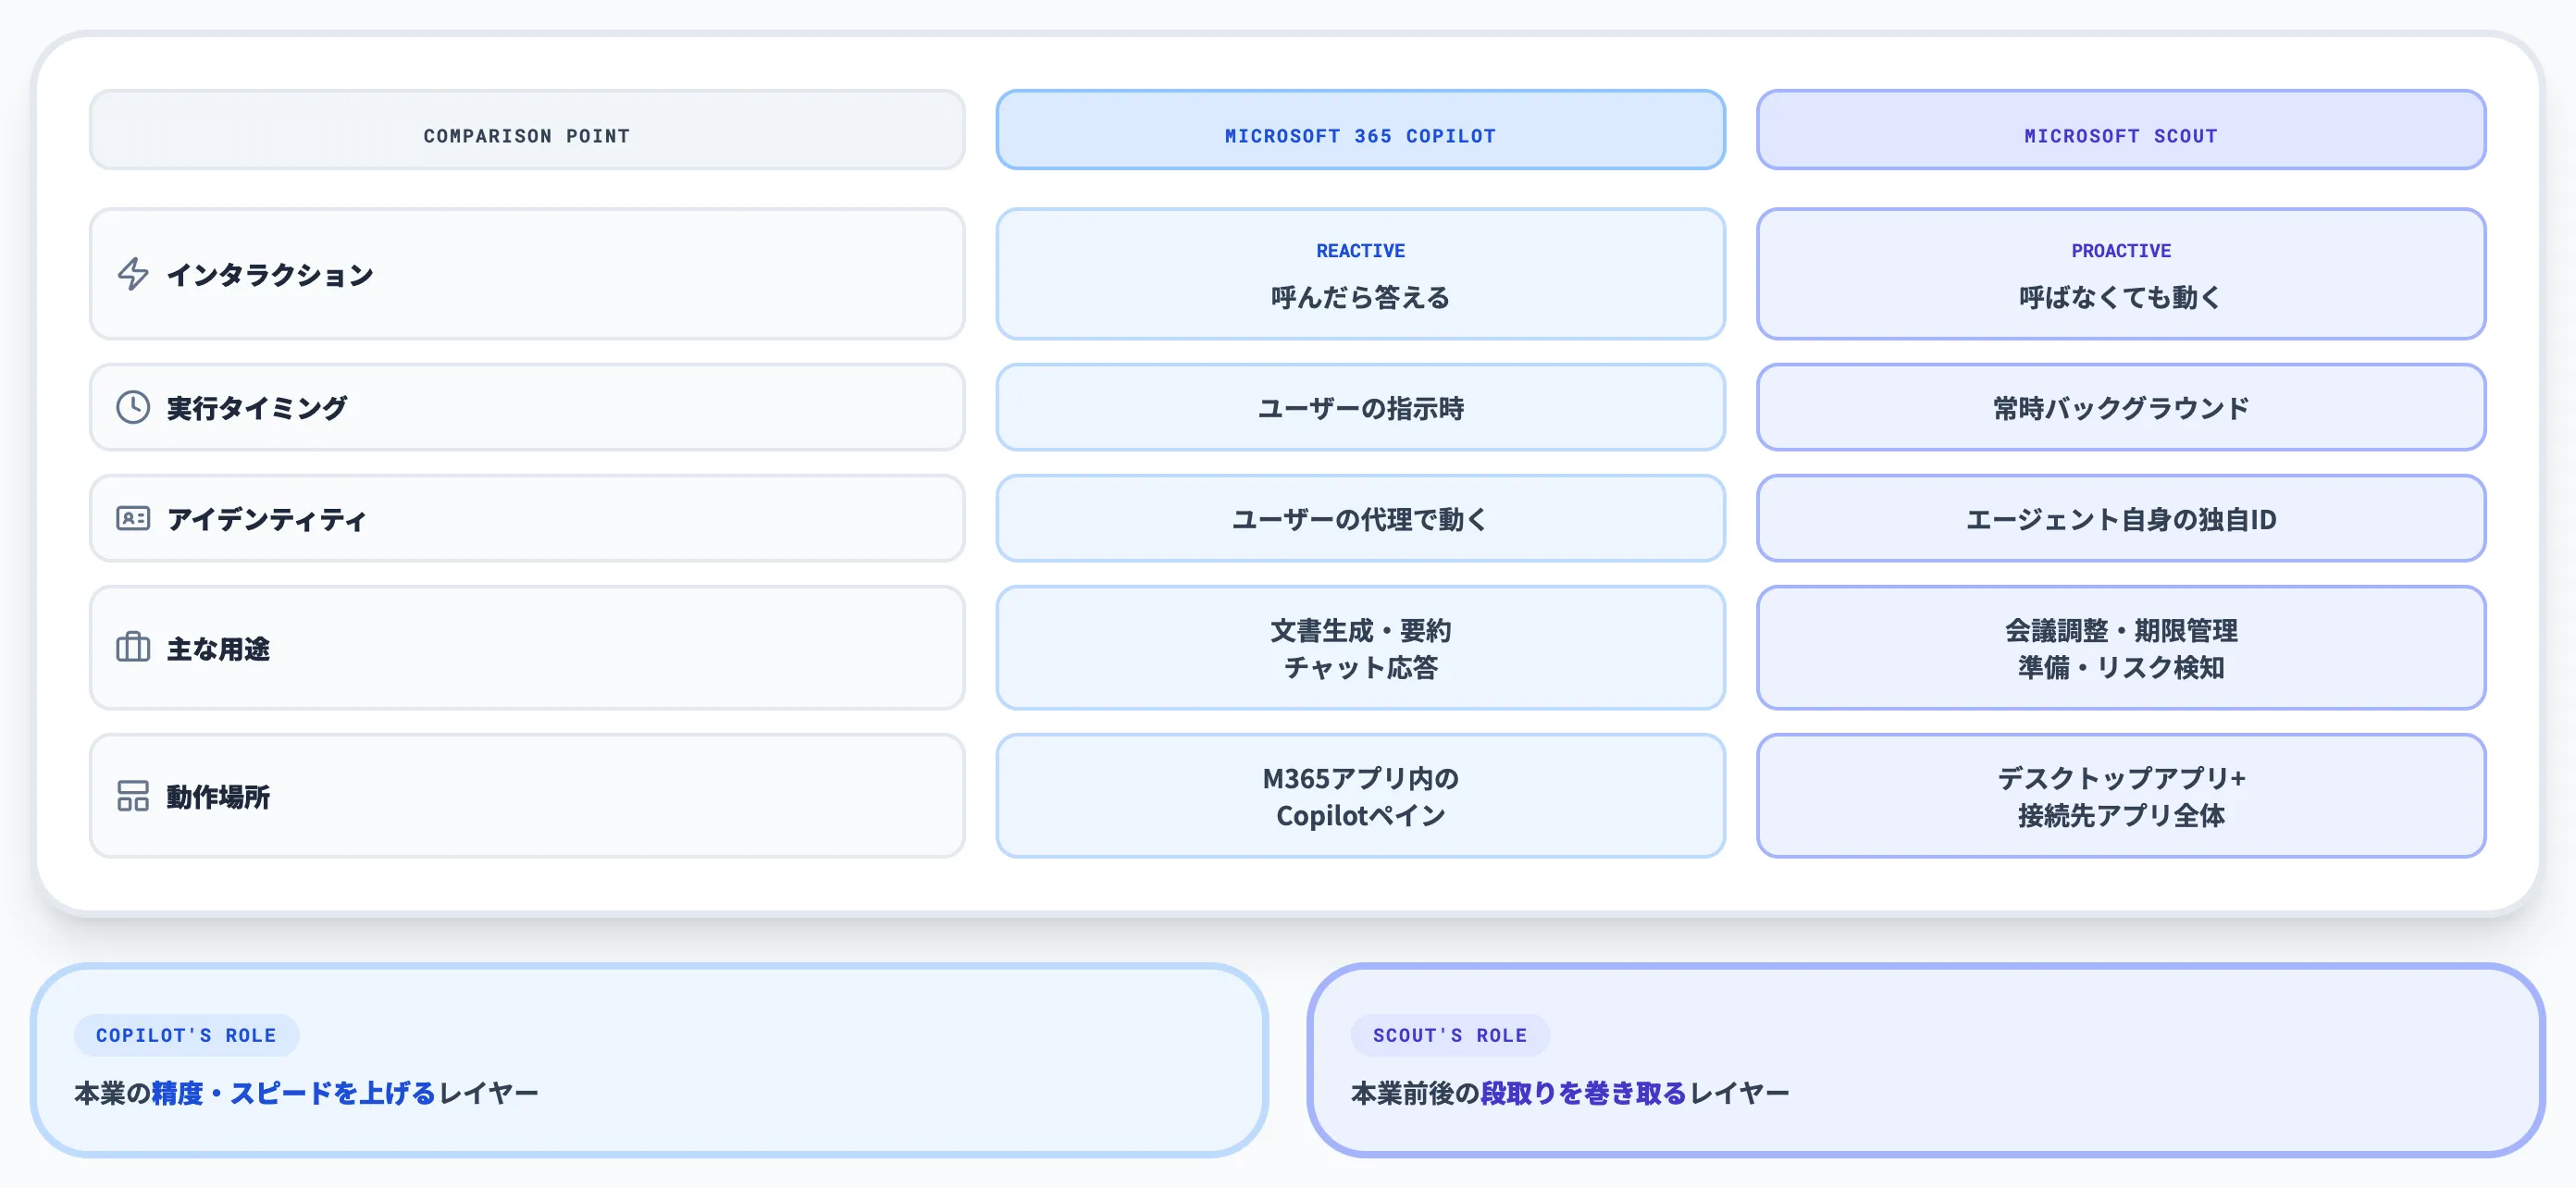This screenshot has height=1188, width=2576.
Task: Click the clock icon beside 実行タイミング
Action: [x=133, y=407]
